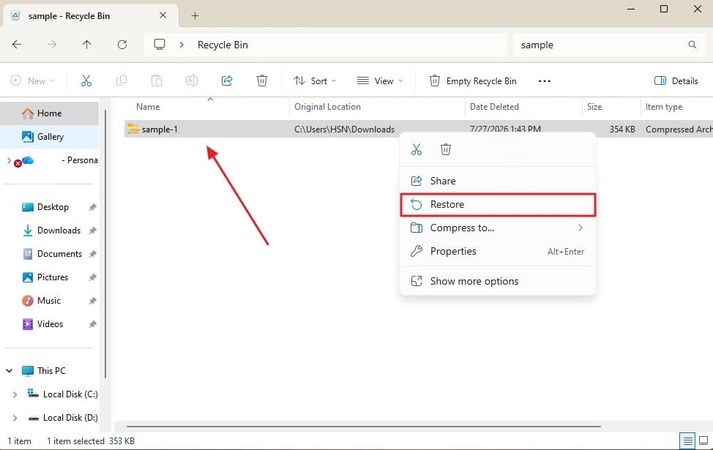Switch to the details list view icon
Viewport: 713px width, 450px height.
click(688, 440)
